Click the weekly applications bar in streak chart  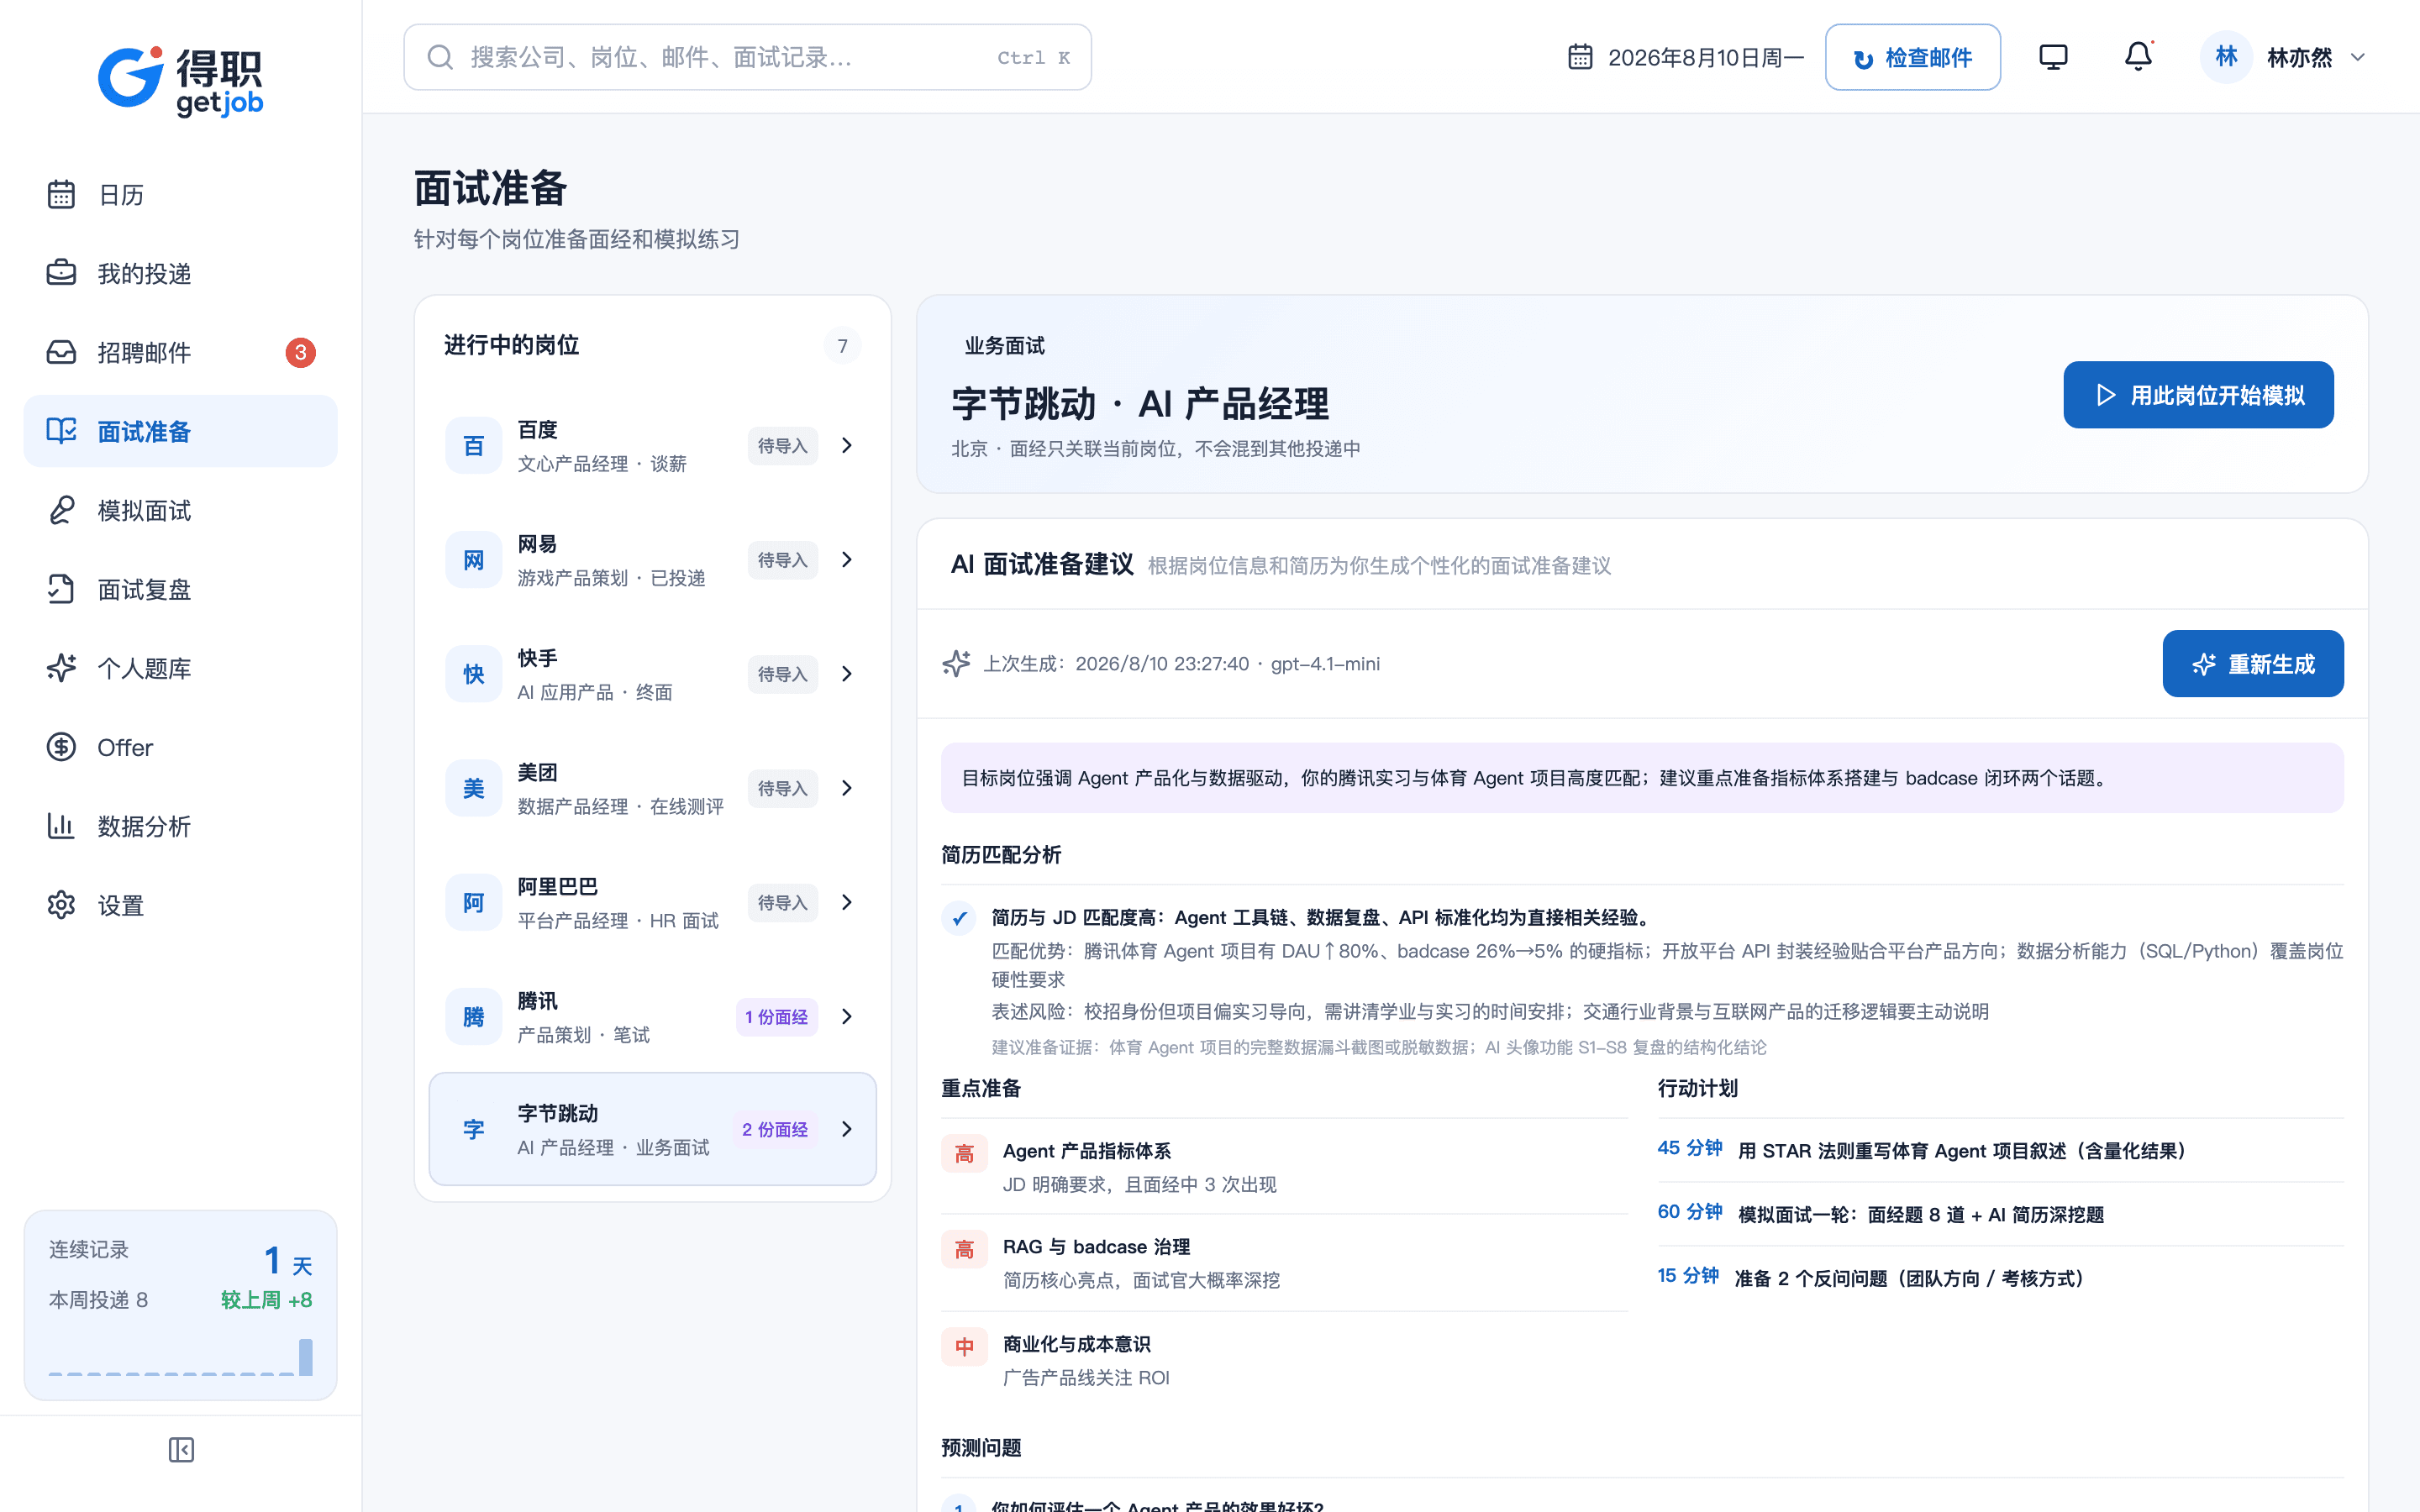pos(305,1357)
